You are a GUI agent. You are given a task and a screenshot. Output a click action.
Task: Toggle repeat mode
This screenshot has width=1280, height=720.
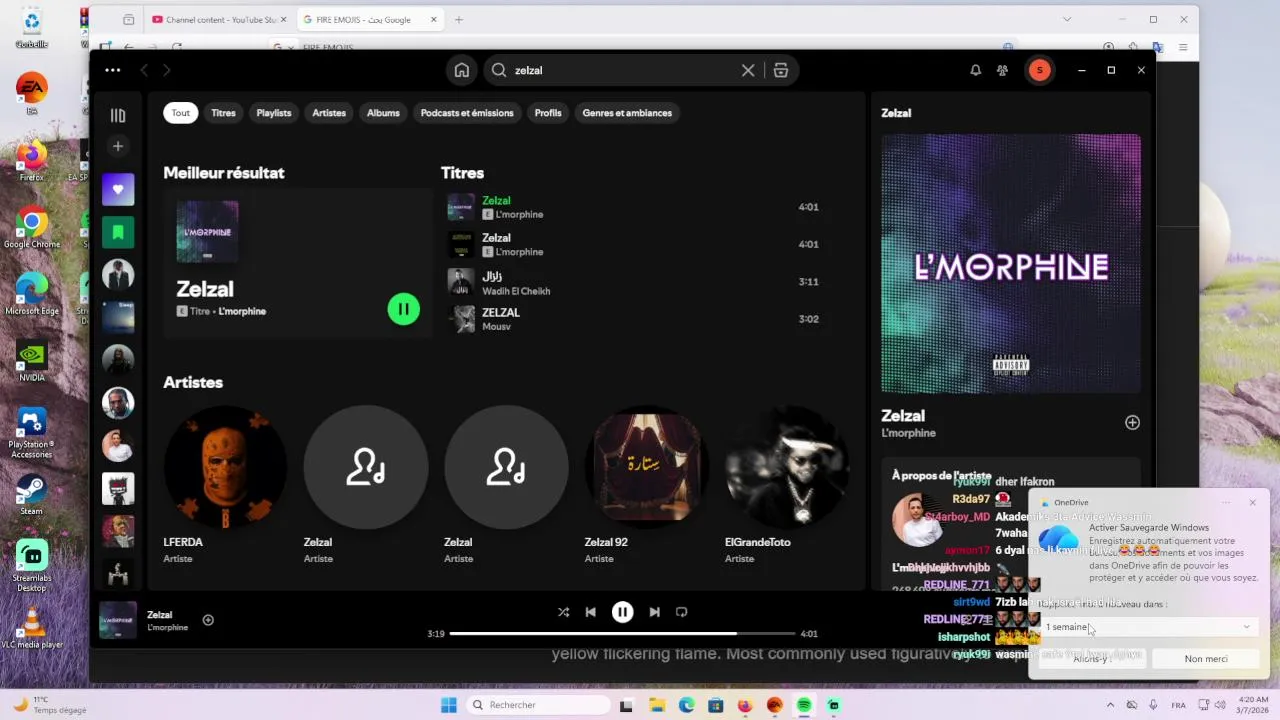681,612
